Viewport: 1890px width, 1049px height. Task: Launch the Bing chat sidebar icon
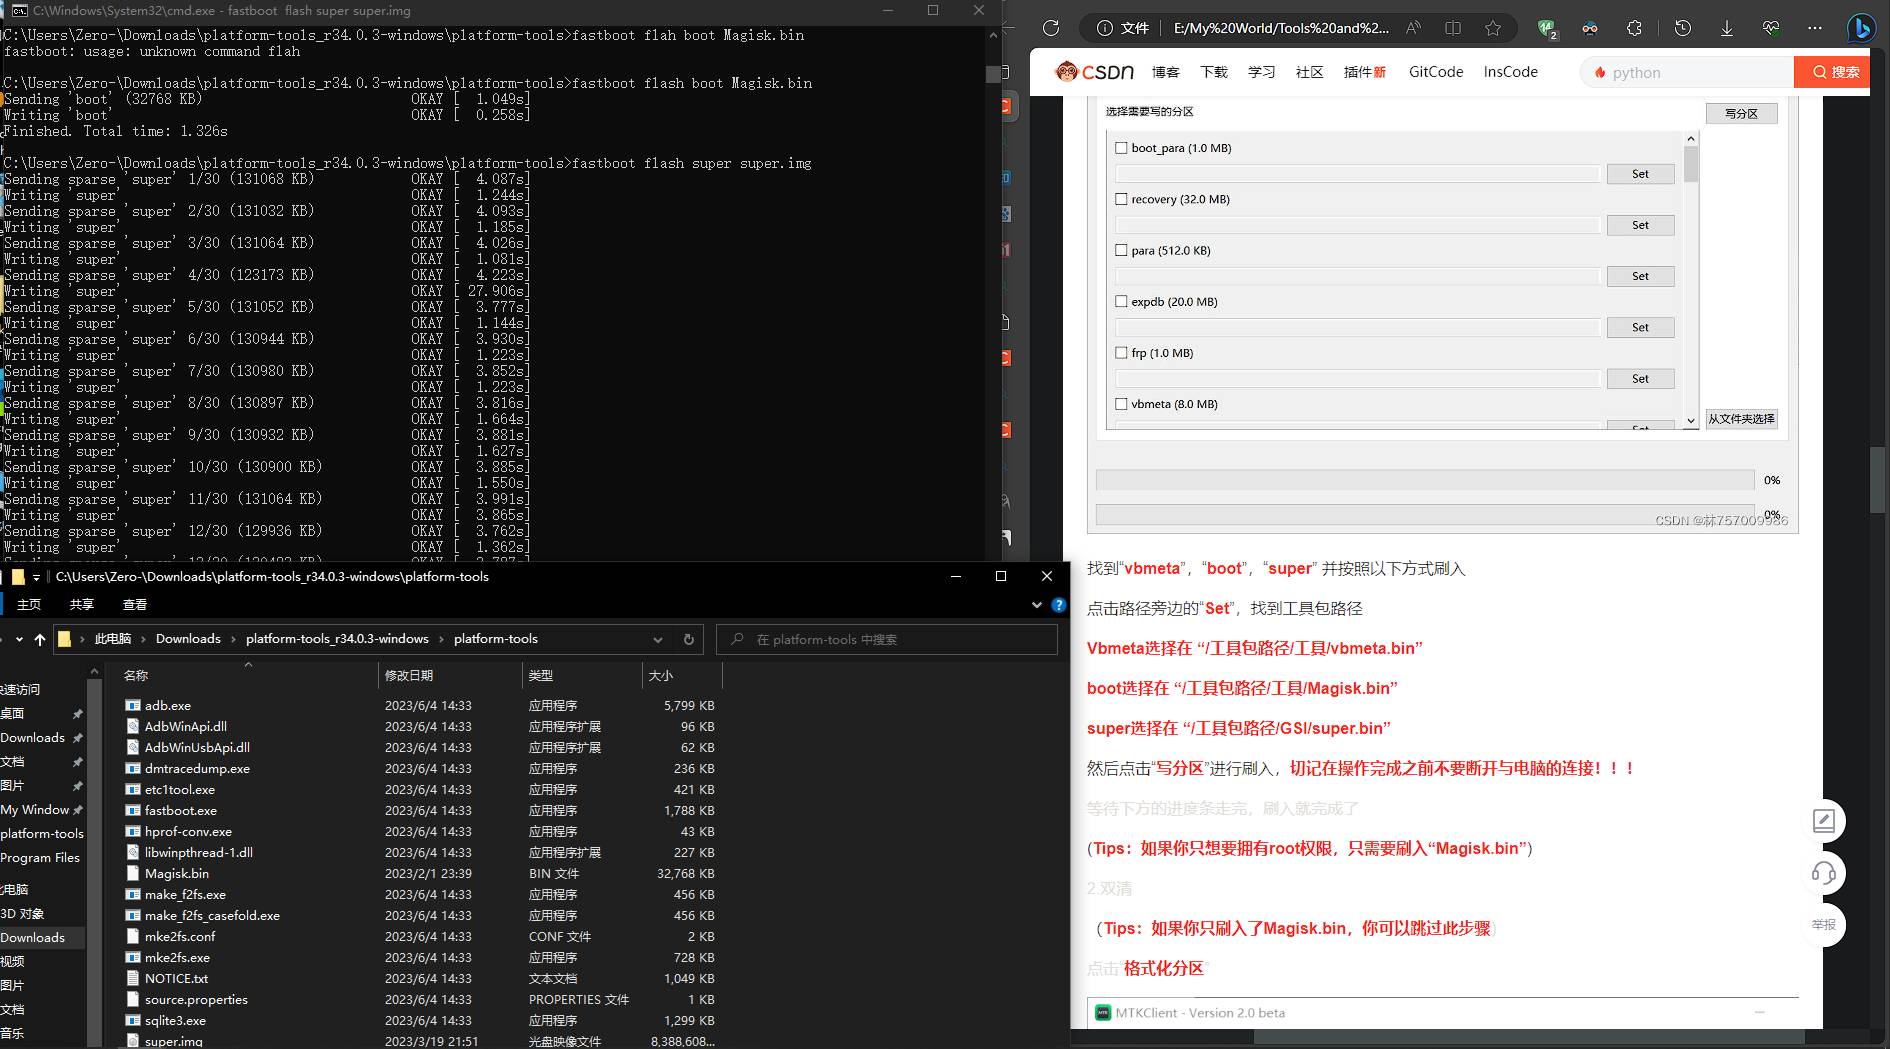[x=1861, y=28]
